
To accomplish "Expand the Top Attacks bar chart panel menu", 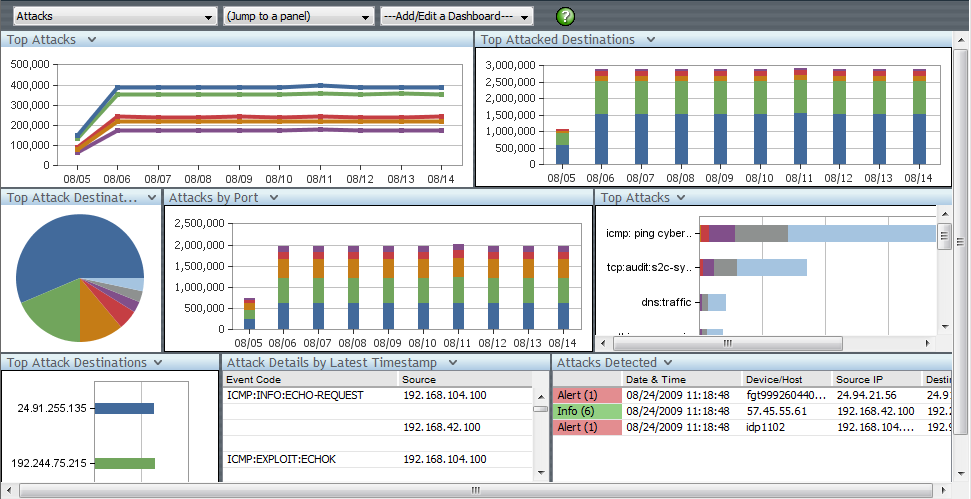I will click(681, 198).
